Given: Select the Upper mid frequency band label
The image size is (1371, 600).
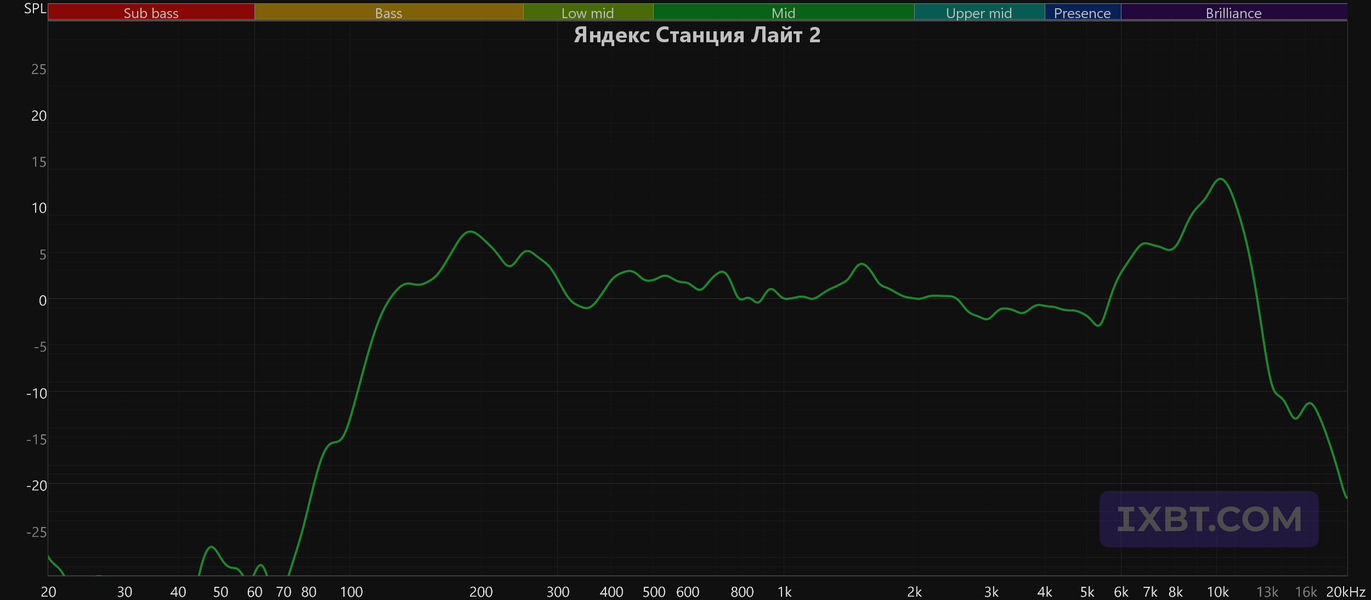Looking at the screenshot, I should pyautogui.click(x=979, y=13).
